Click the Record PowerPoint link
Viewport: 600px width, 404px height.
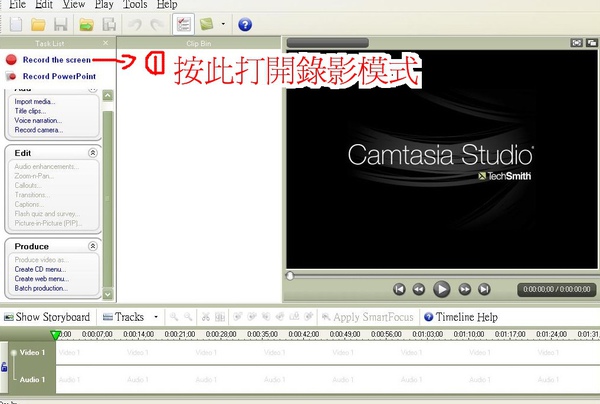[x=59, y=76]
